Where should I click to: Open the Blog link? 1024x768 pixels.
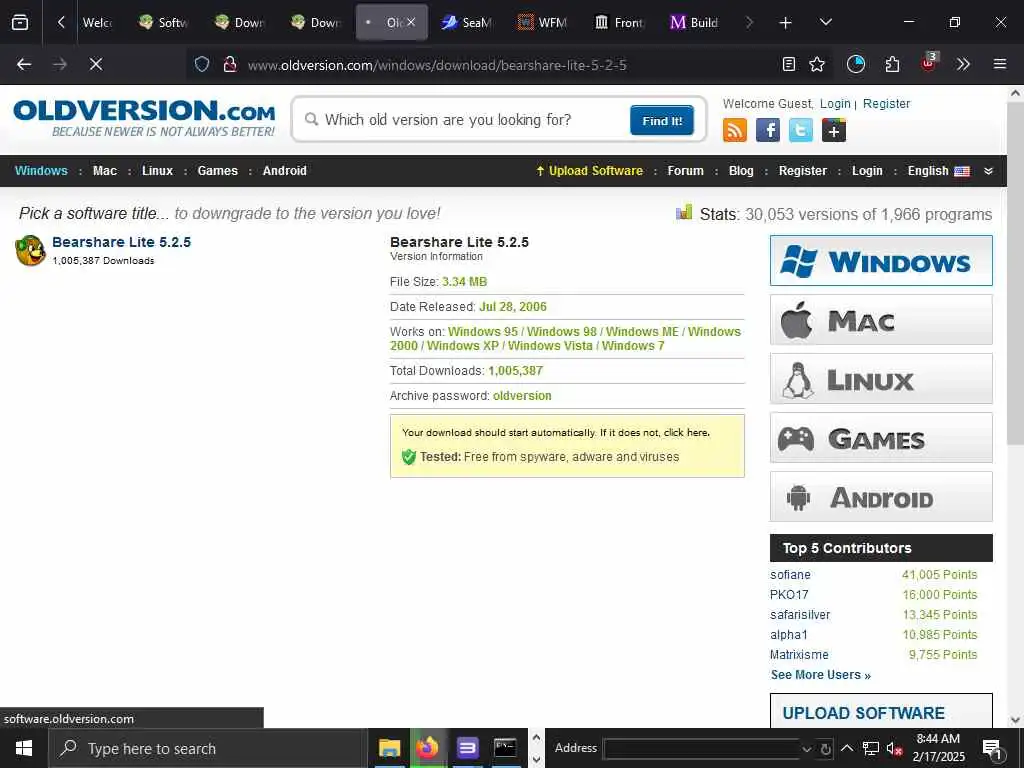pos(741,171)
